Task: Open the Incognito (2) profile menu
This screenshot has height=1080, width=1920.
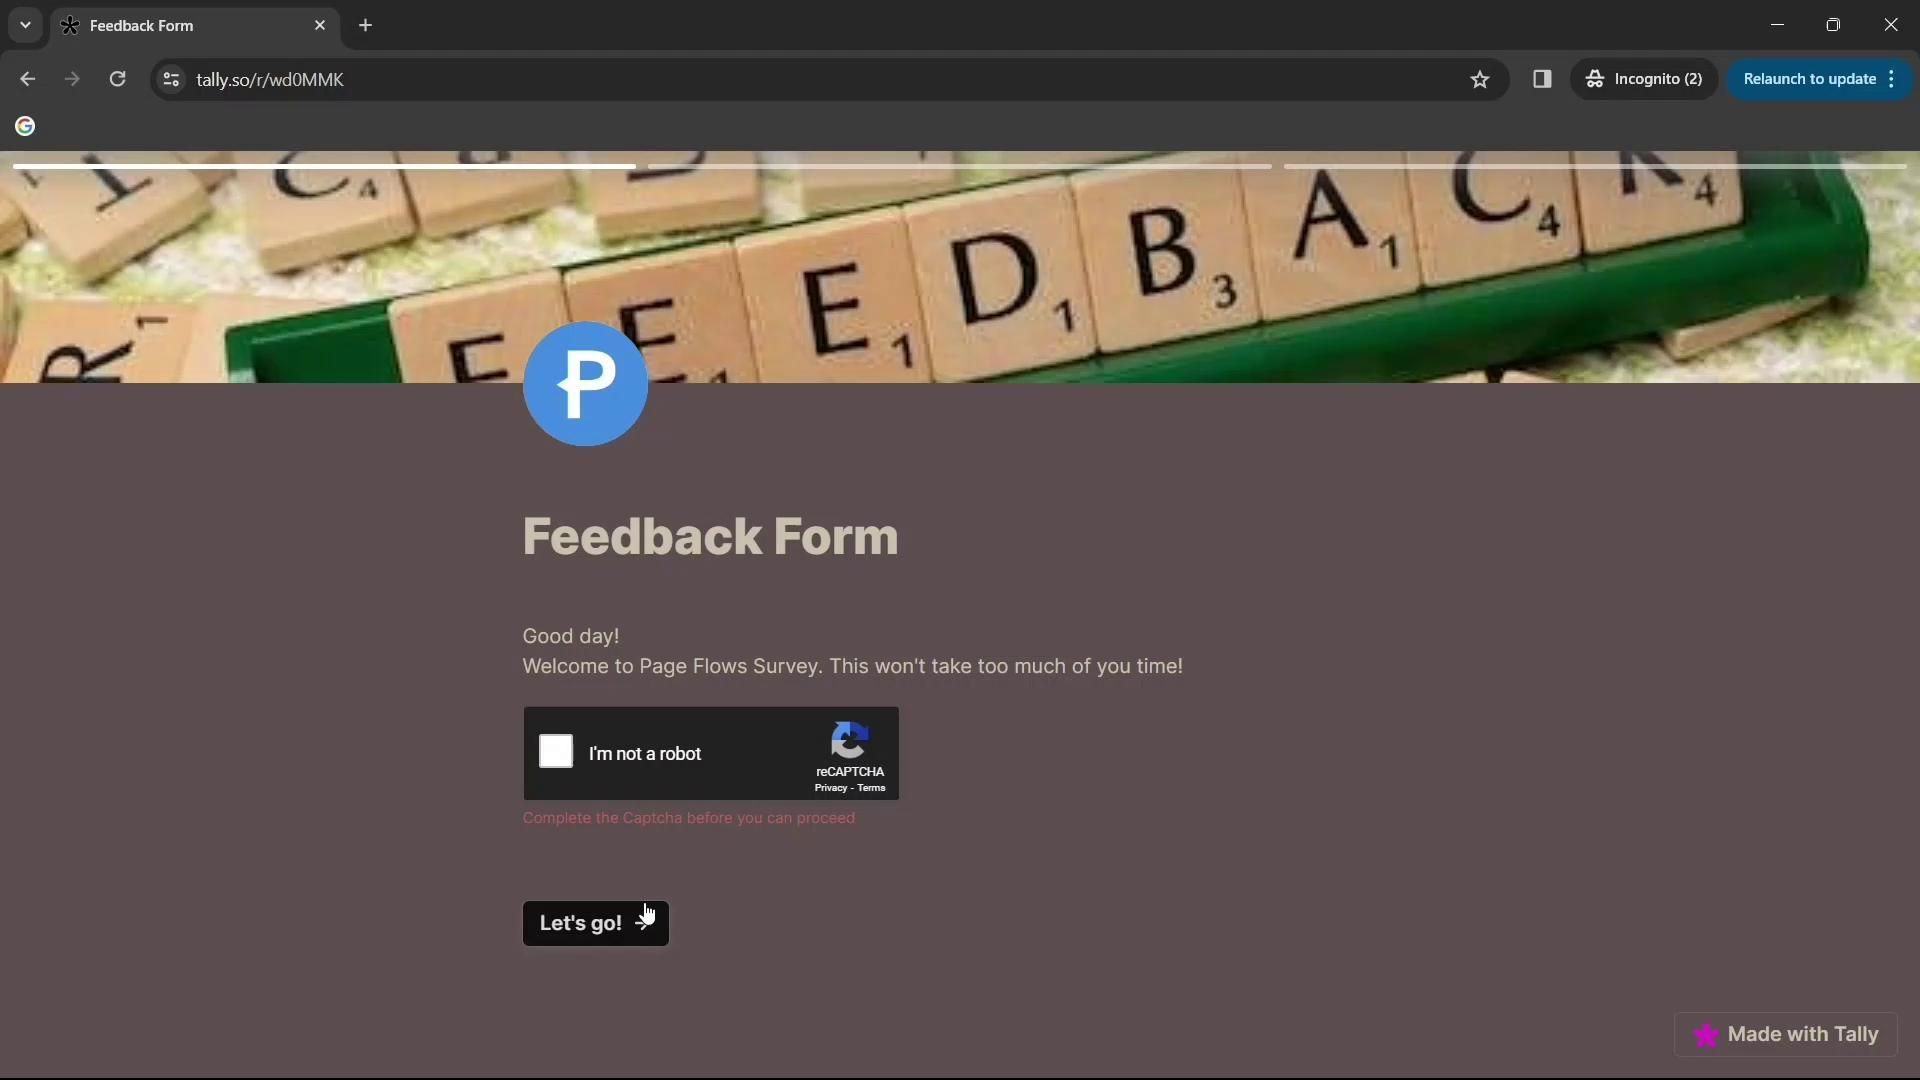Action: (x=1644, y=79)
